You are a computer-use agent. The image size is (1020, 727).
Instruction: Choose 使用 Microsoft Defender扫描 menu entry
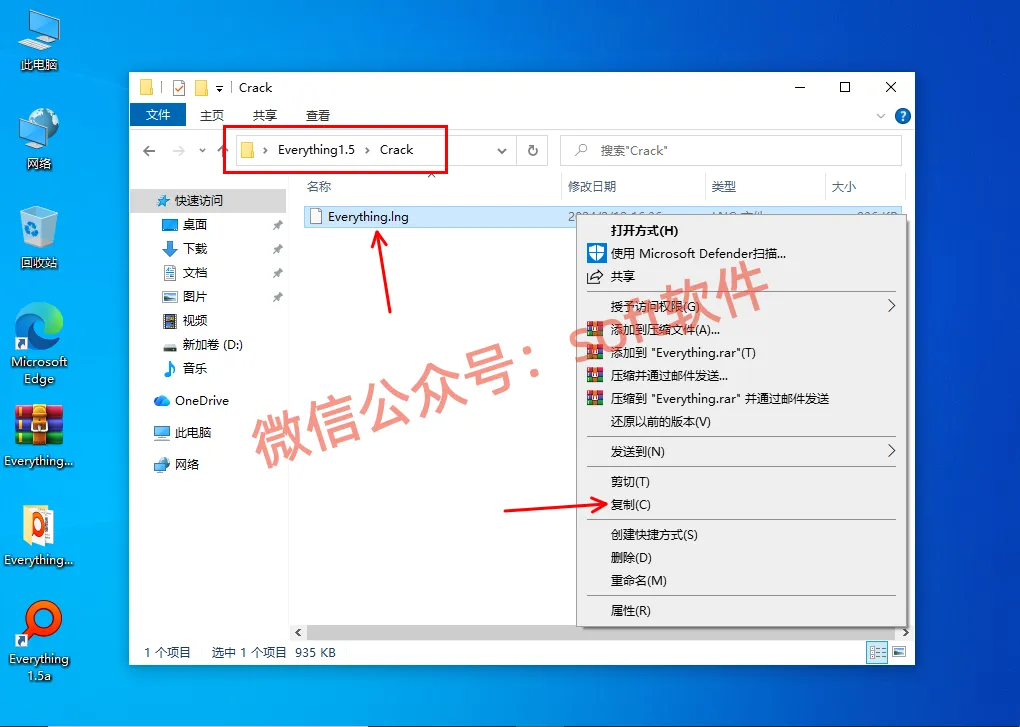tap(742, 254)
